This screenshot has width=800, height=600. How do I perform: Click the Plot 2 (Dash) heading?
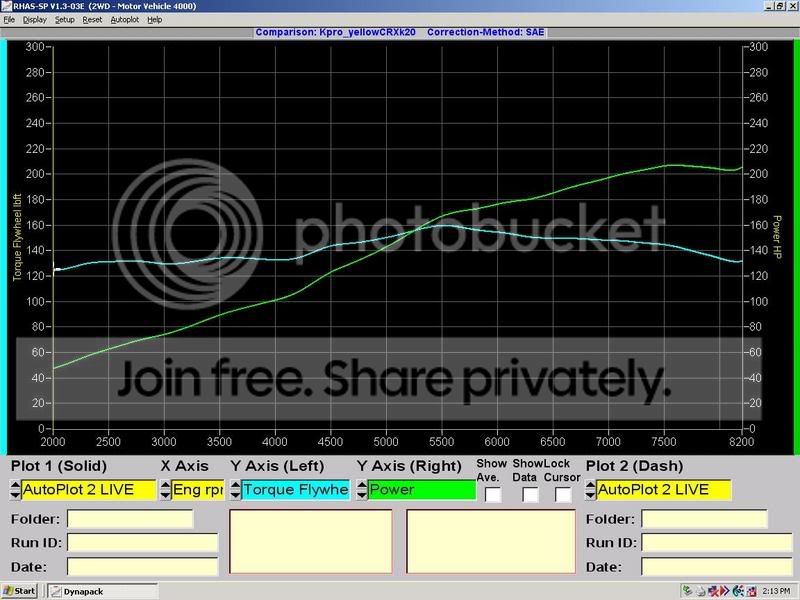(634, 466)
